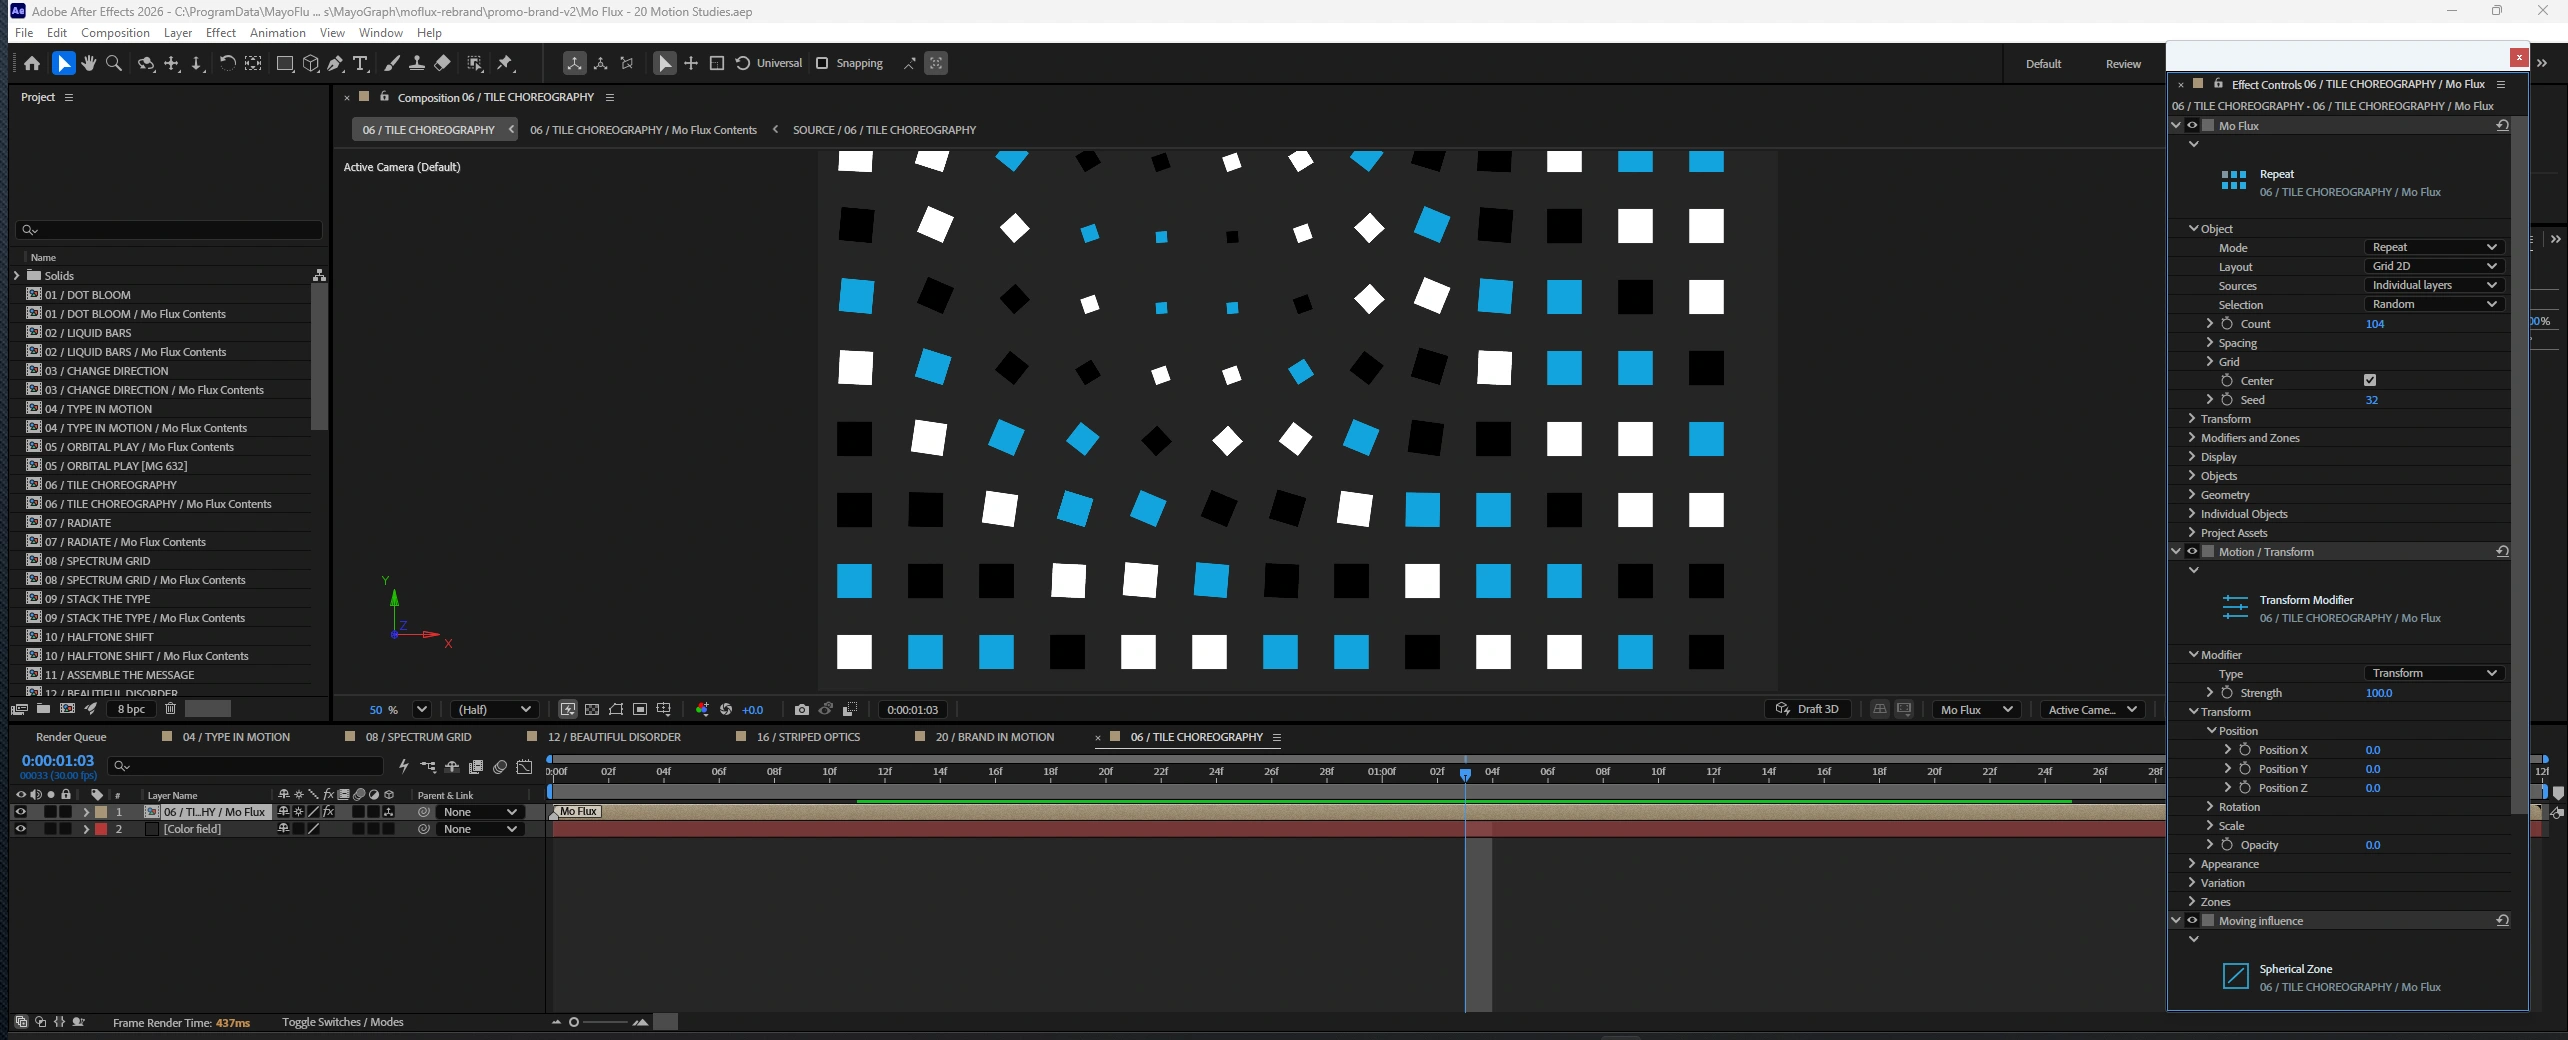This screenshot has width=2568, height=1040.
Task: Open the Layout Grid 2D dropdown
Action: pos(2433,266)
